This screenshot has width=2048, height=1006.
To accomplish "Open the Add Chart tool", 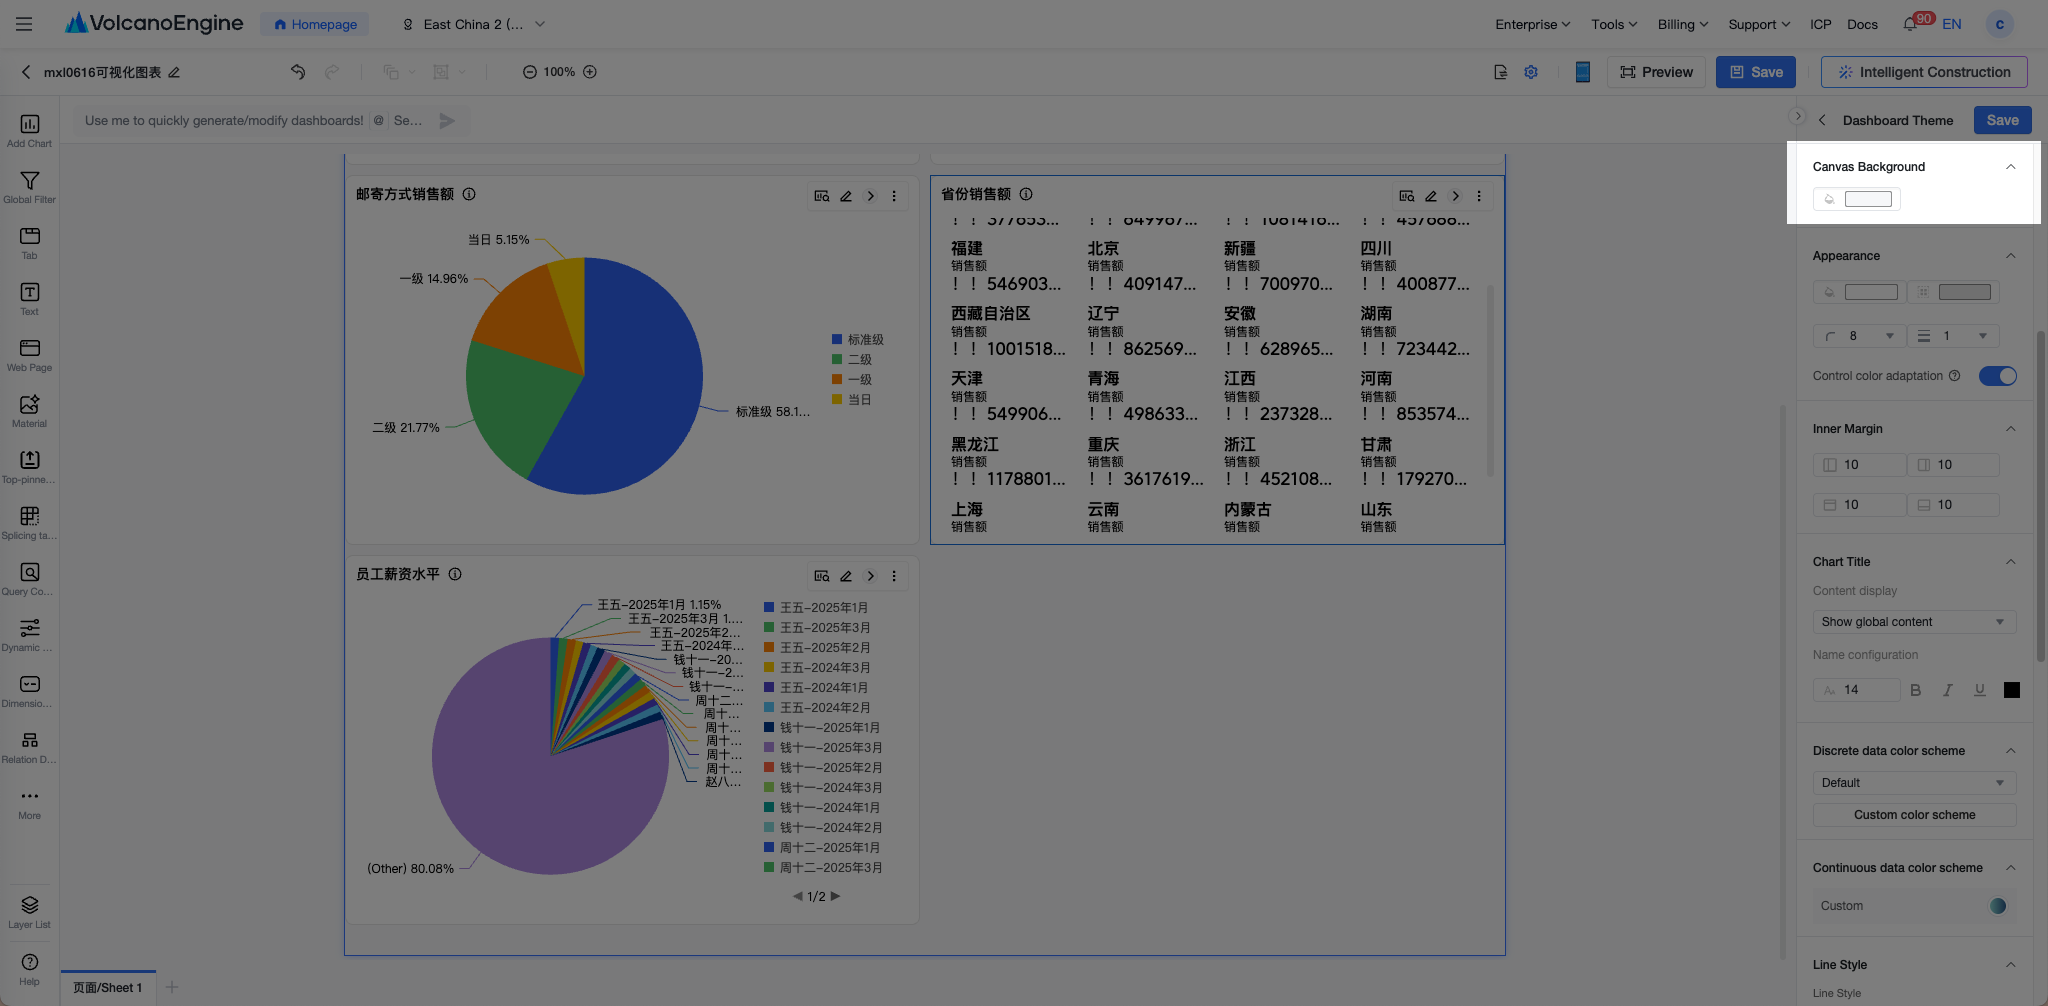I will (29, 130).
